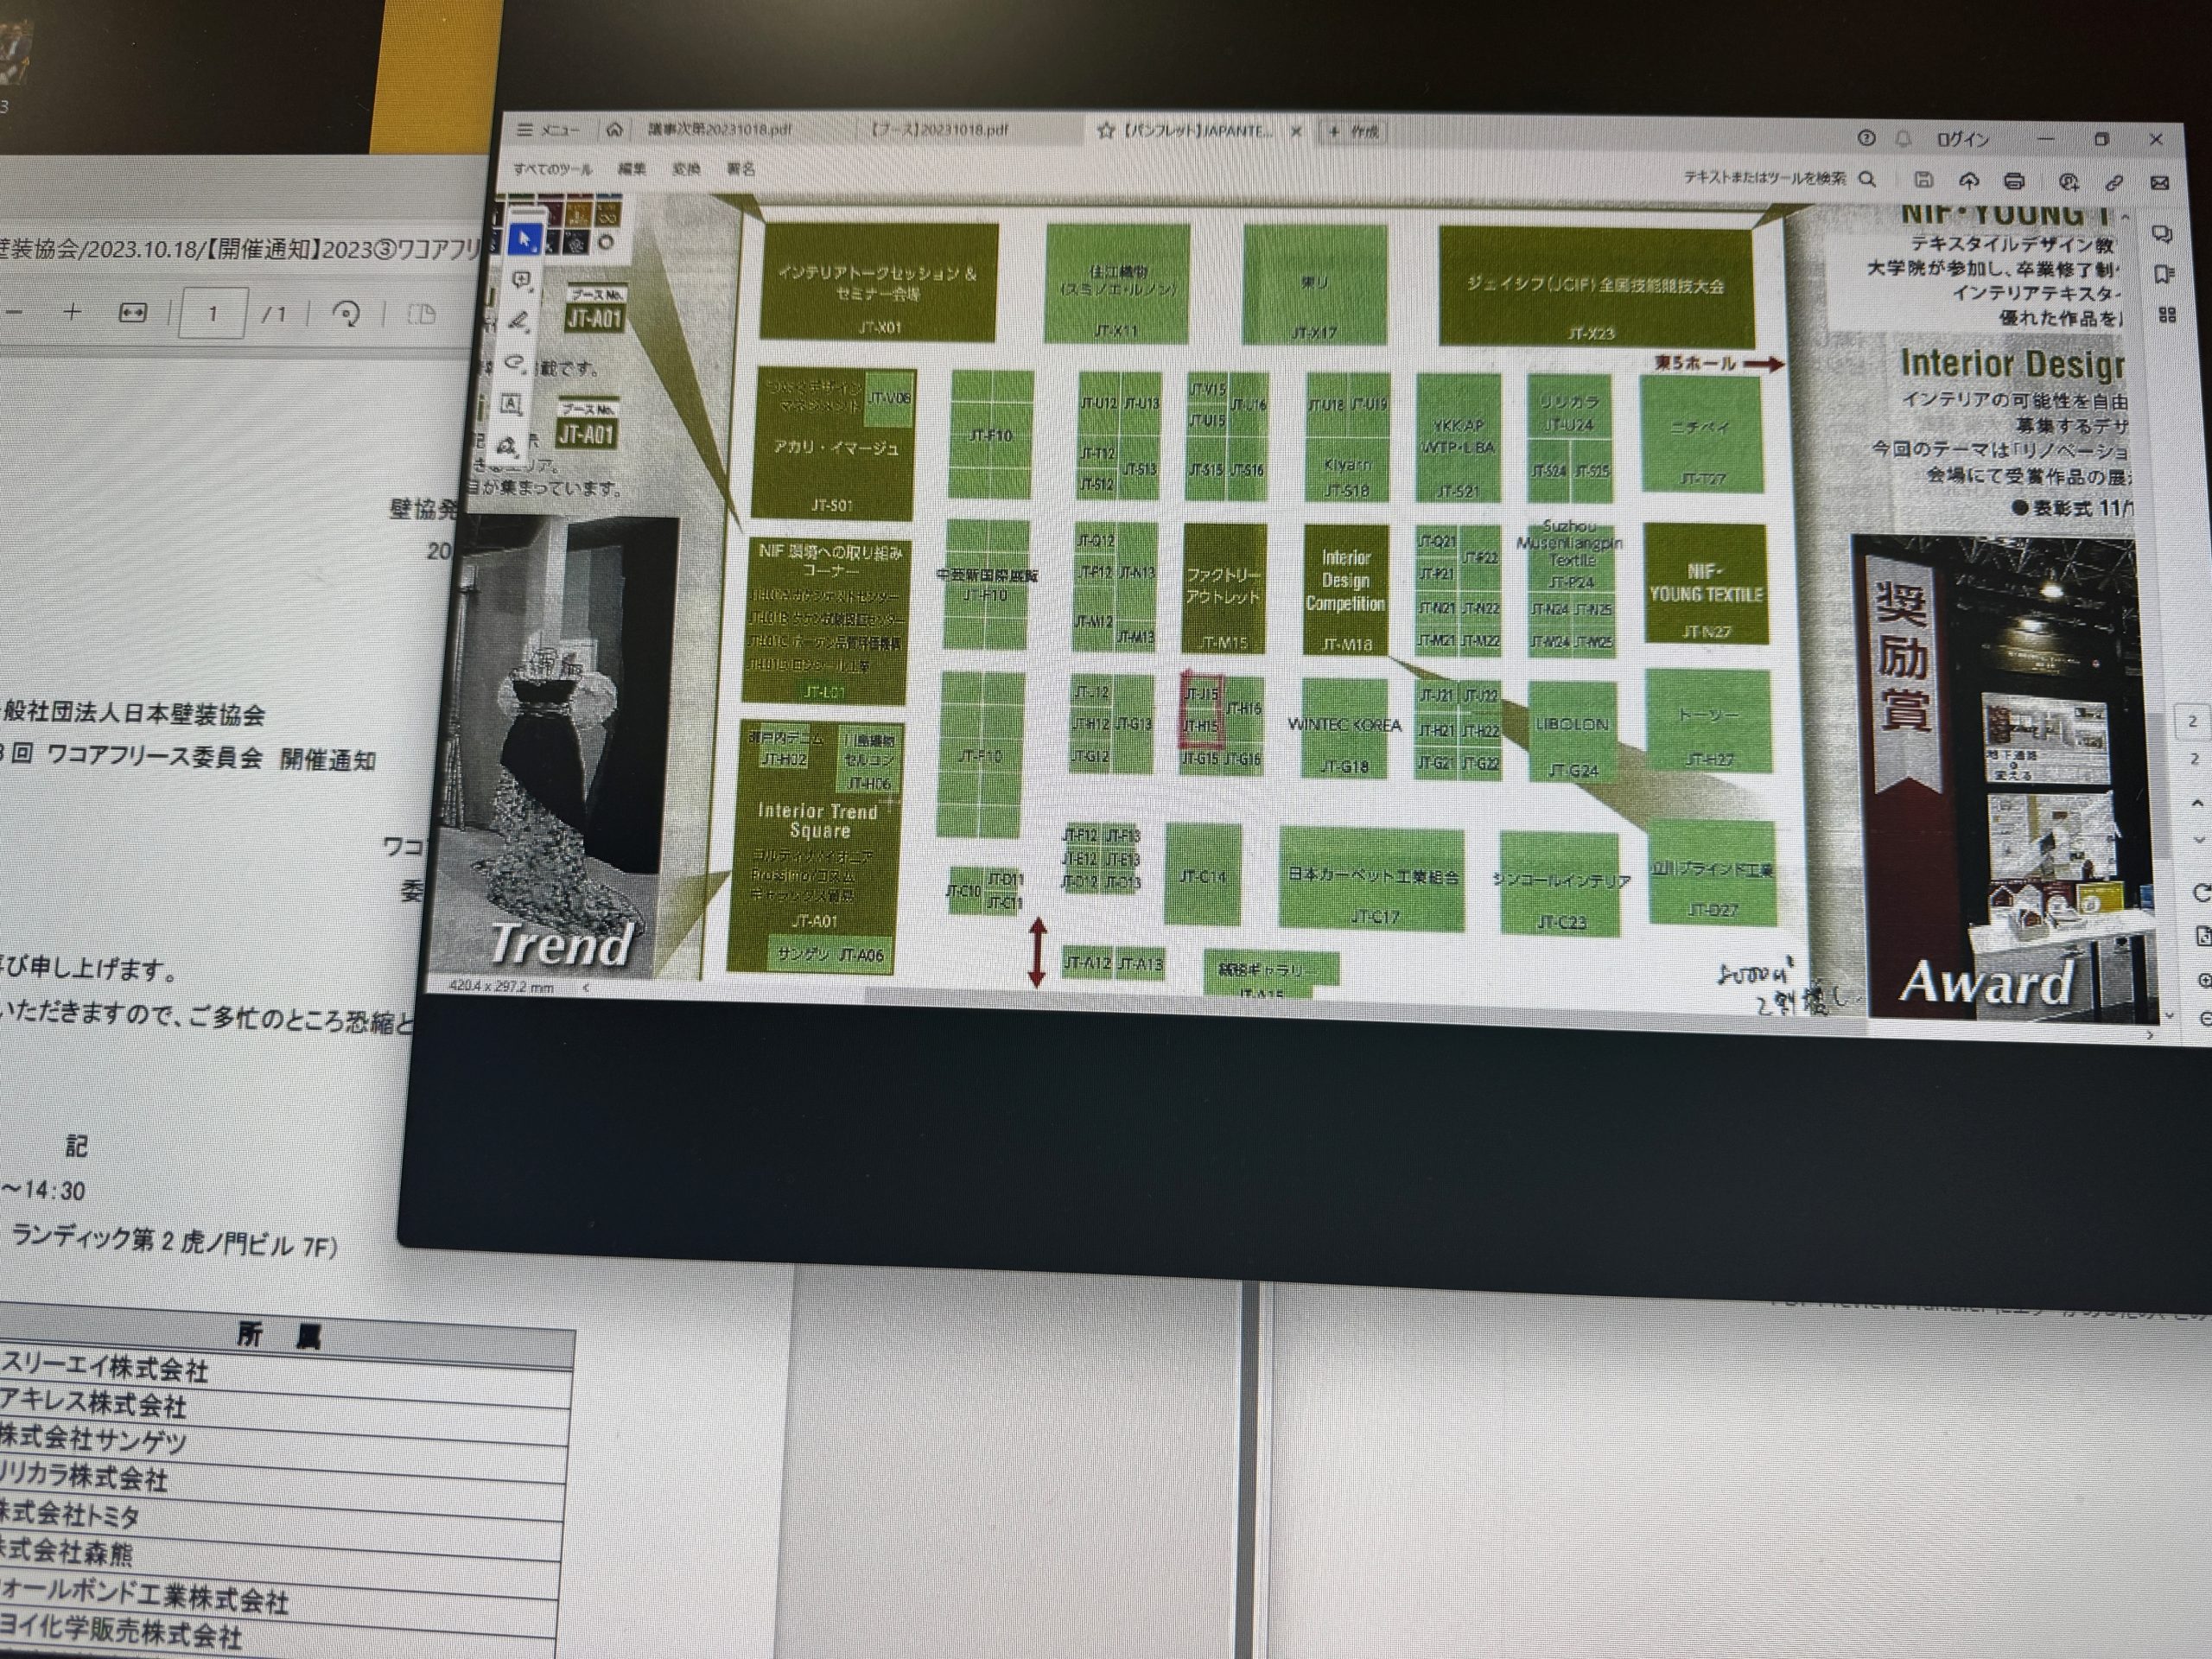Upload file to cloud icon
This screenshot has width=2212, height=1659.
(1969, 181)
